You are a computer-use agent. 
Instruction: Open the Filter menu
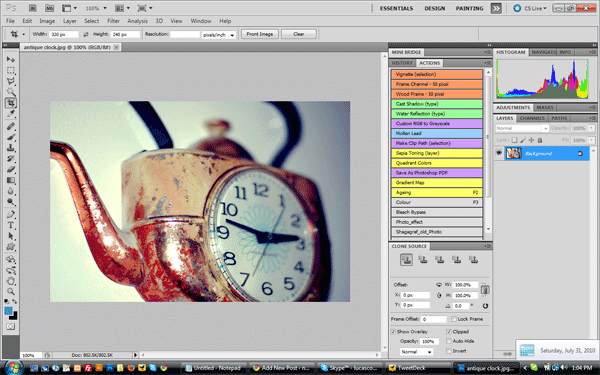[x=113, y=21]
